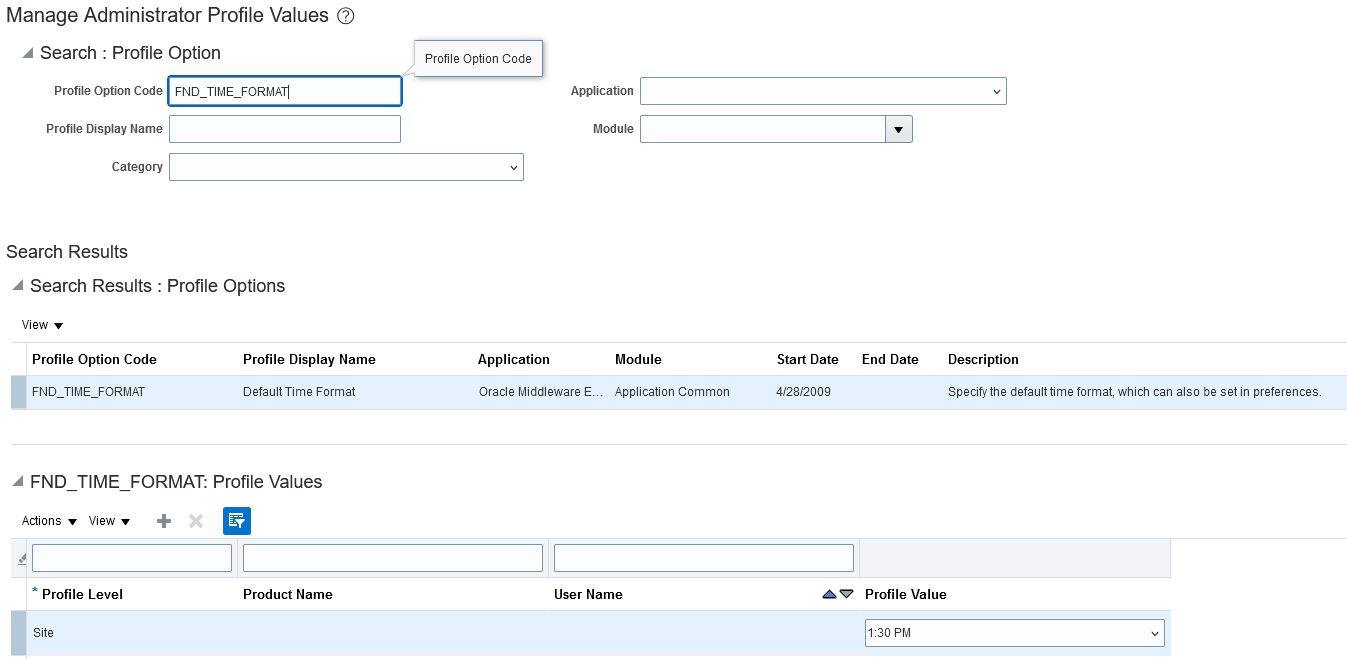Collapse Search Results : Profile Options section
This screenshot has width=1347, height=659.
pyautogui.click(x=18, y=286)
